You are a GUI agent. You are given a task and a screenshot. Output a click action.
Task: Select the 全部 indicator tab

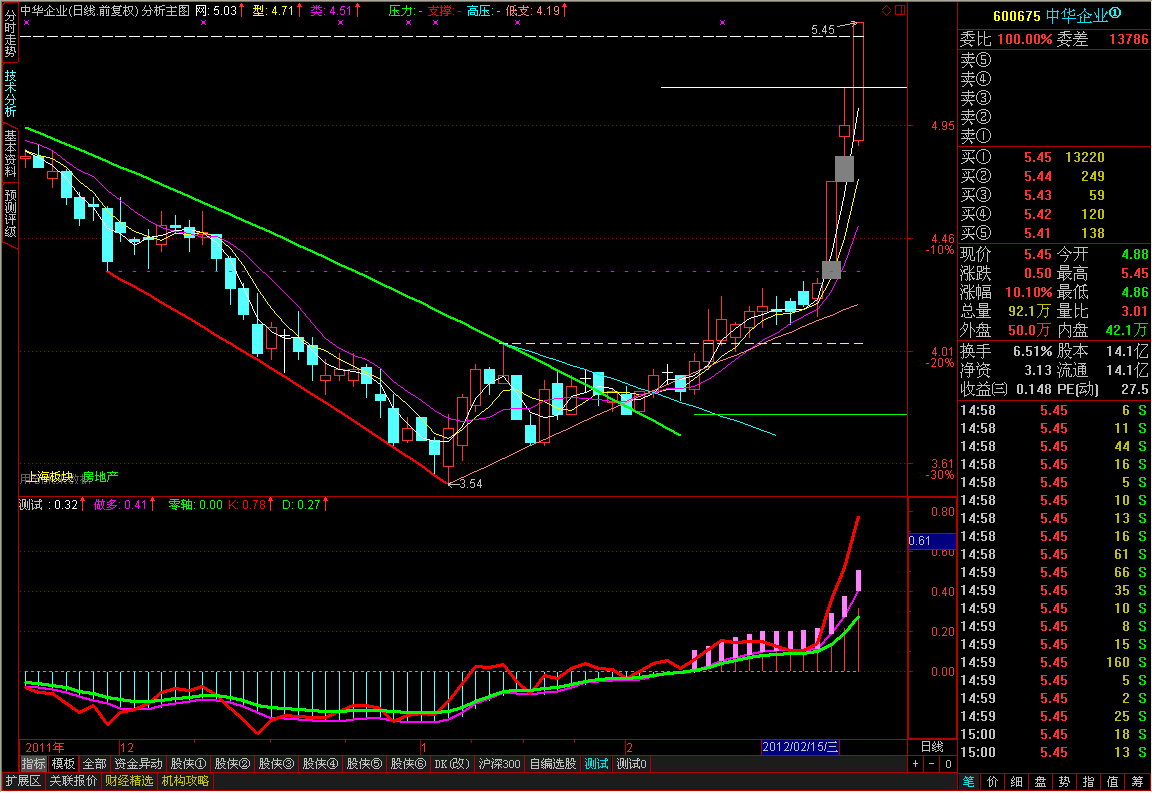point(94,764)
